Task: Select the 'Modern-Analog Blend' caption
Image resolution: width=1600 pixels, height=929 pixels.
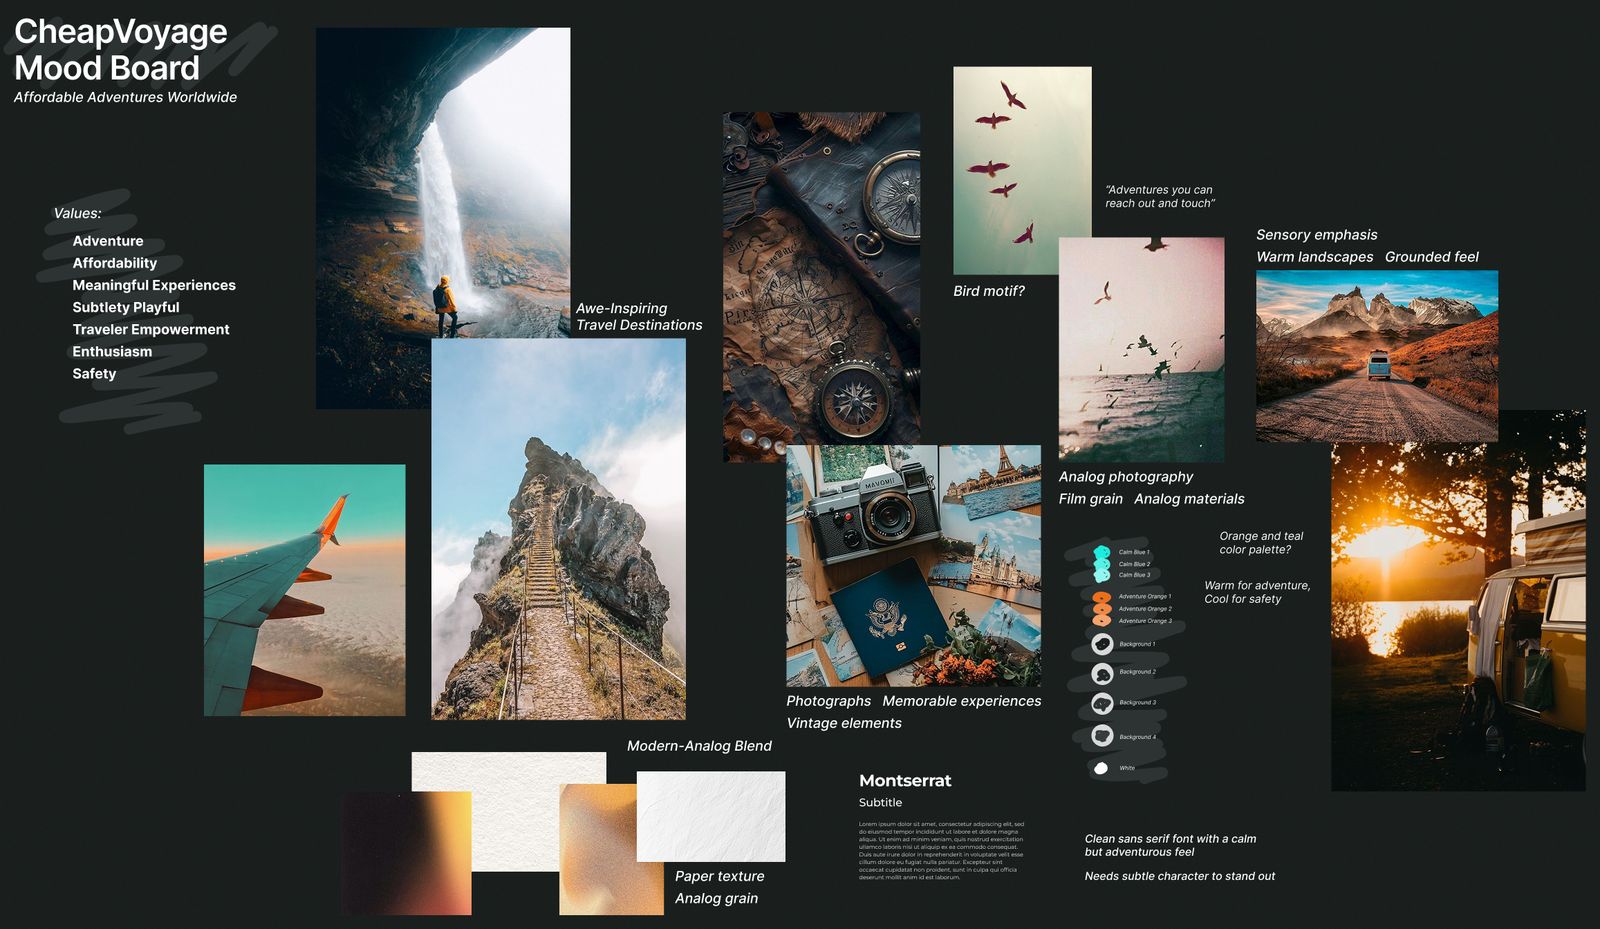Action: point(699,746)
